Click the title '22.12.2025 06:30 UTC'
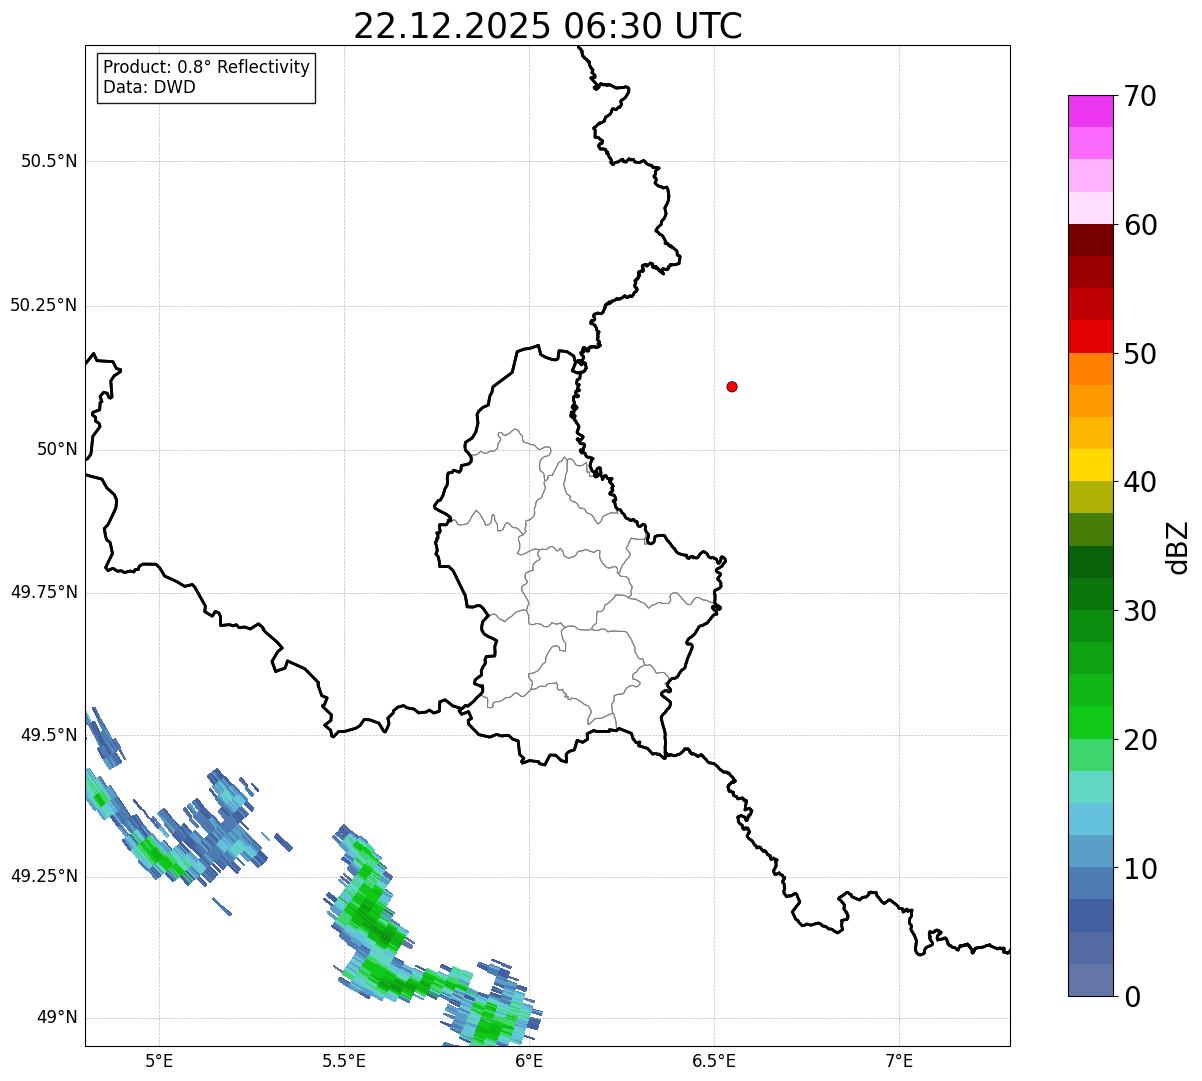The height and width of the screenshot is (1081, 1202). 548,26
